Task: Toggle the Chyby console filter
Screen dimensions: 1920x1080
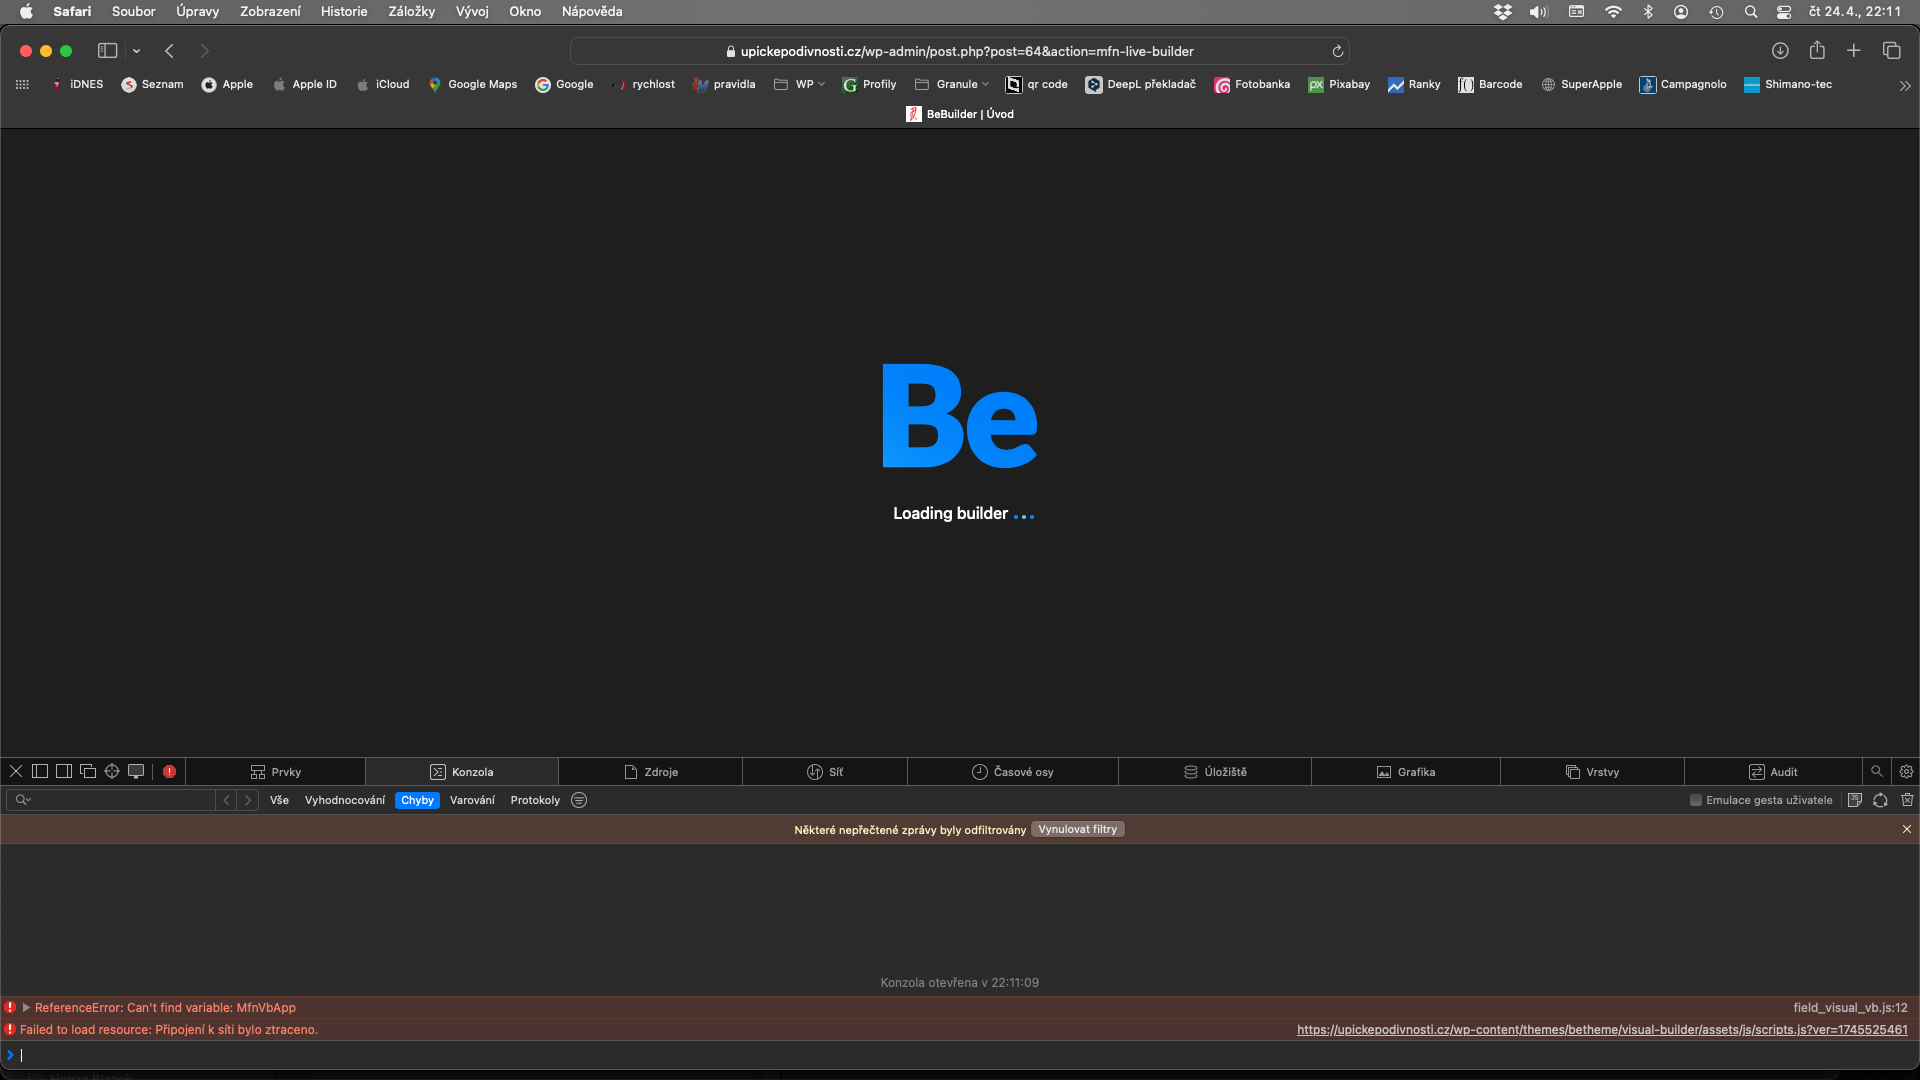Action: tap(417, 800)
